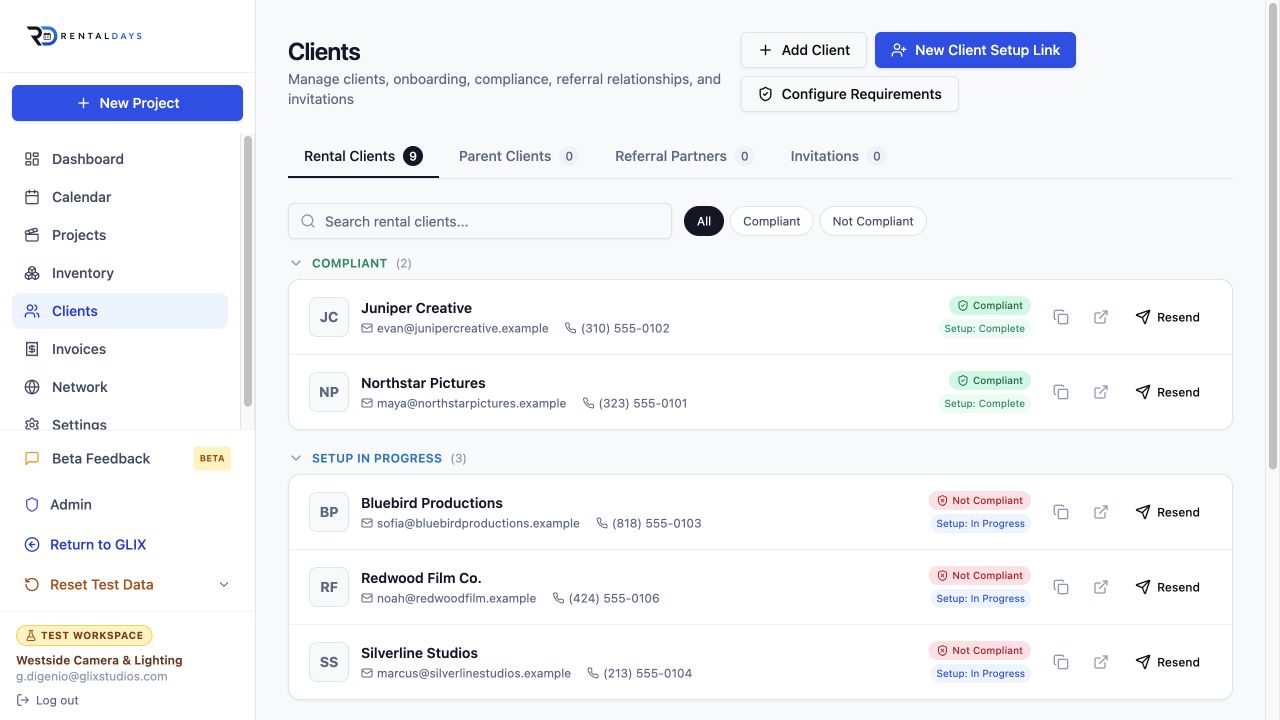Click the RentalDays logo

tap(84, 36)
